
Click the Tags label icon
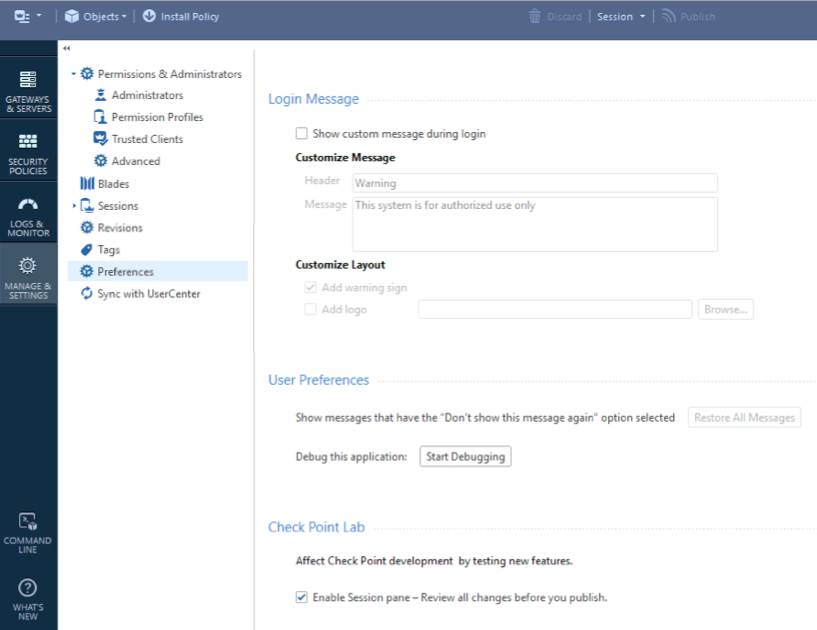[86, 250]
